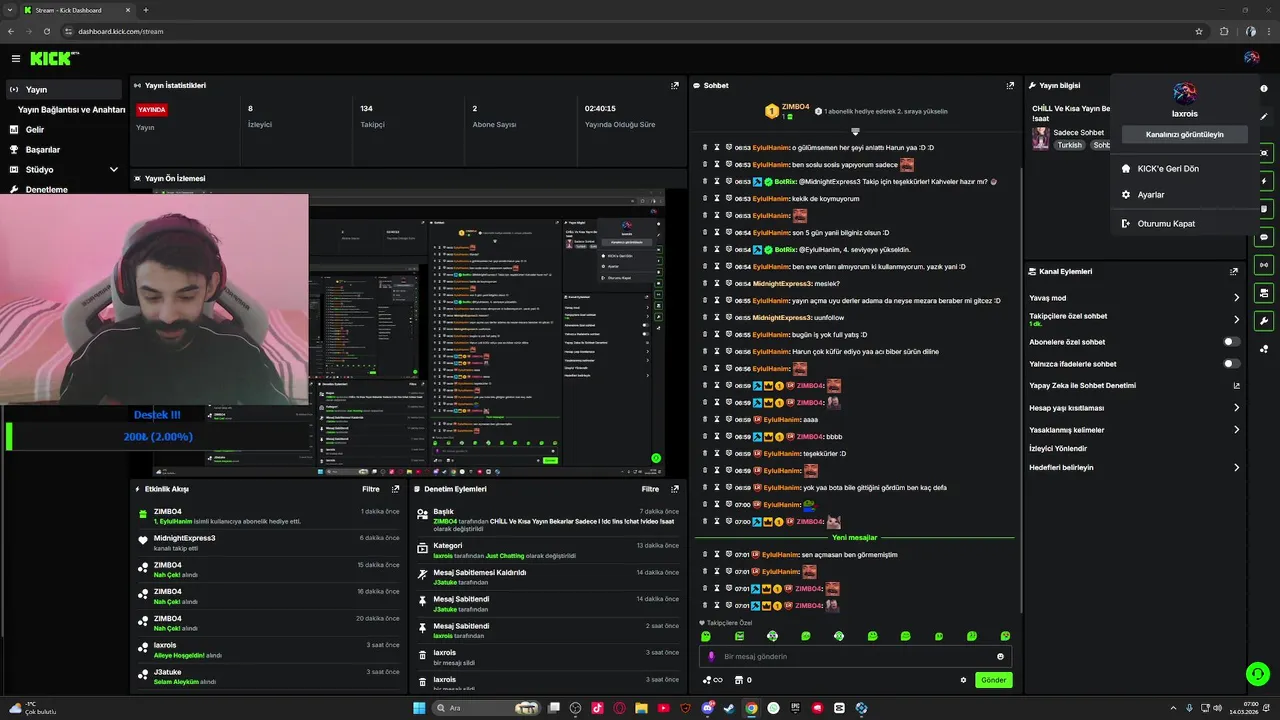The image size is (1280, 720).
Task: Expand the Stüdyo sidebar section
Action: click(113, 170)
